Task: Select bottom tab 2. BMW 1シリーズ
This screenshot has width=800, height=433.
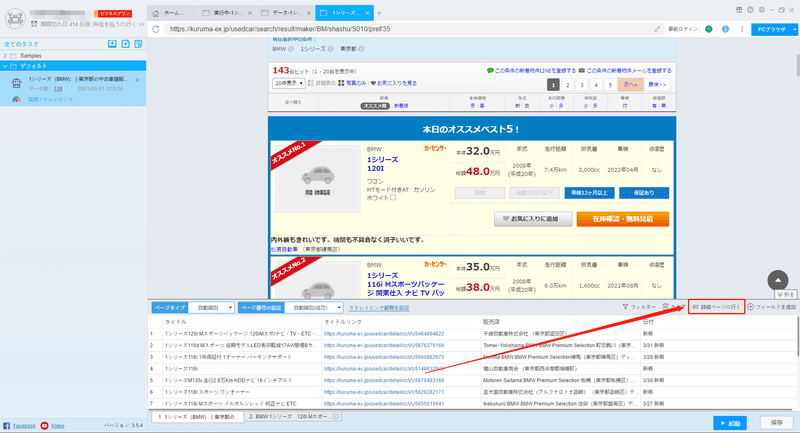Action: coord(293,417)
